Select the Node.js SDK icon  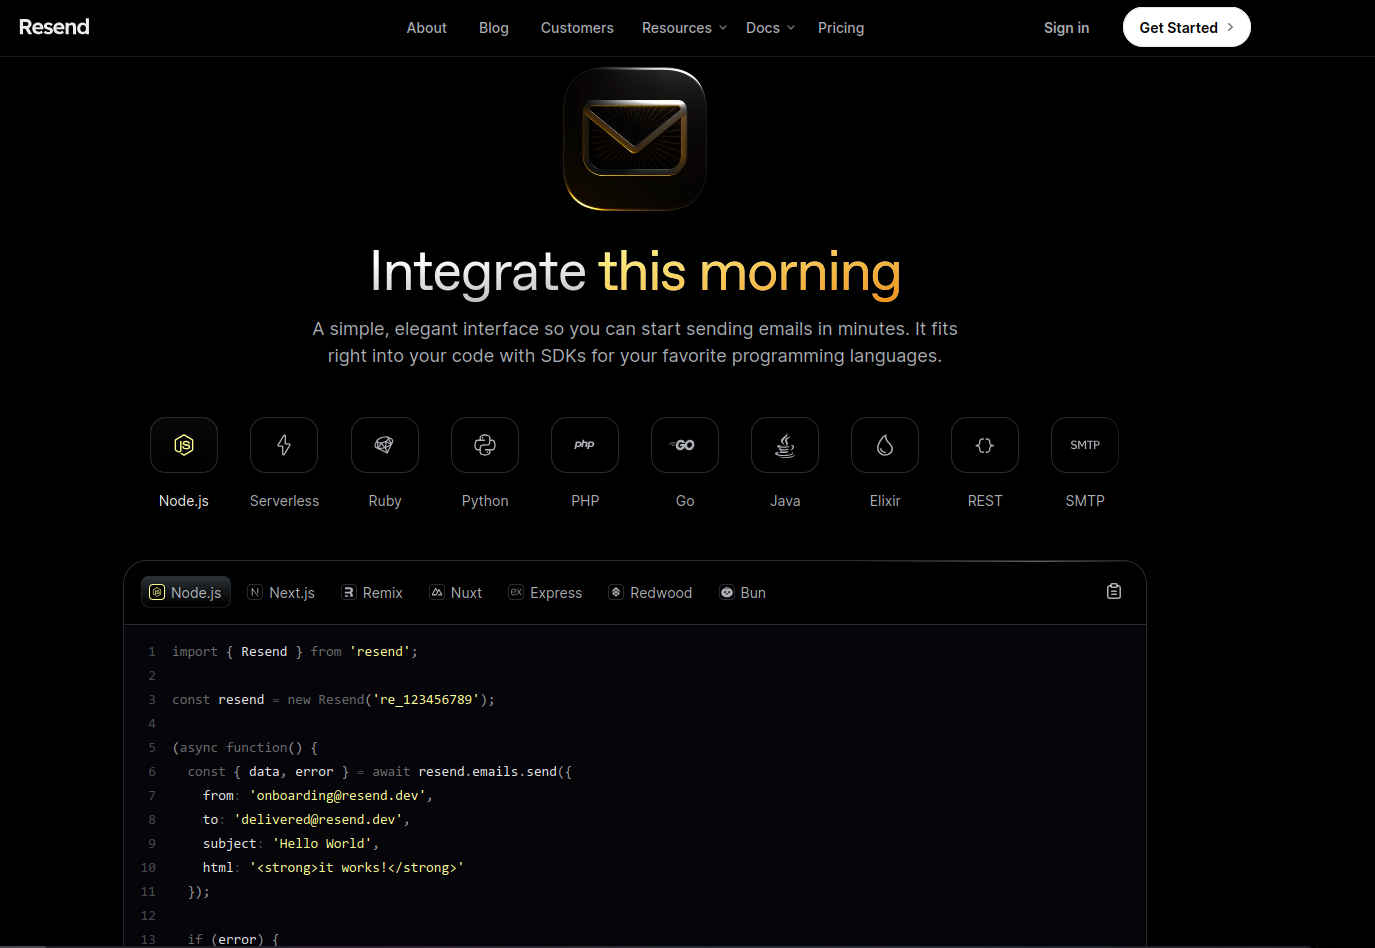184,444
